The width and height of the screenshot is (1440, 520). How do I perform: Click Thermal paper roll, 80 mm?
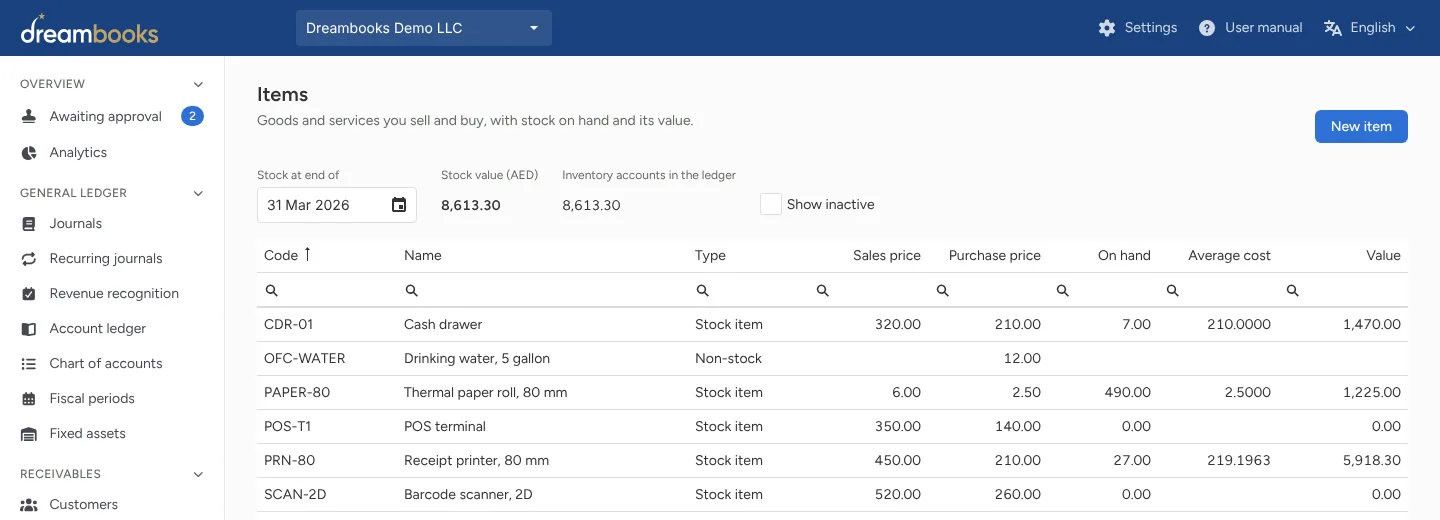click(485, 392)
